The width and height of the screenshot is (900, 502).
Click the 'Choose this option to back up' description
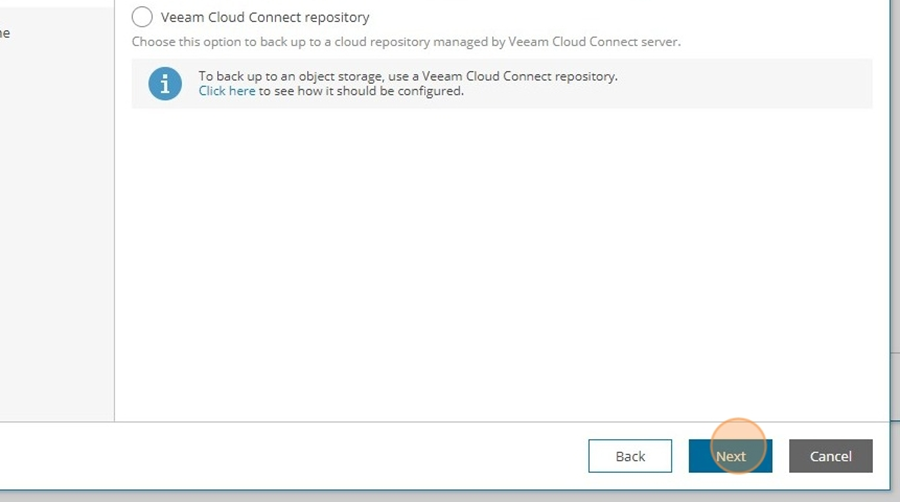coord(406,42)
